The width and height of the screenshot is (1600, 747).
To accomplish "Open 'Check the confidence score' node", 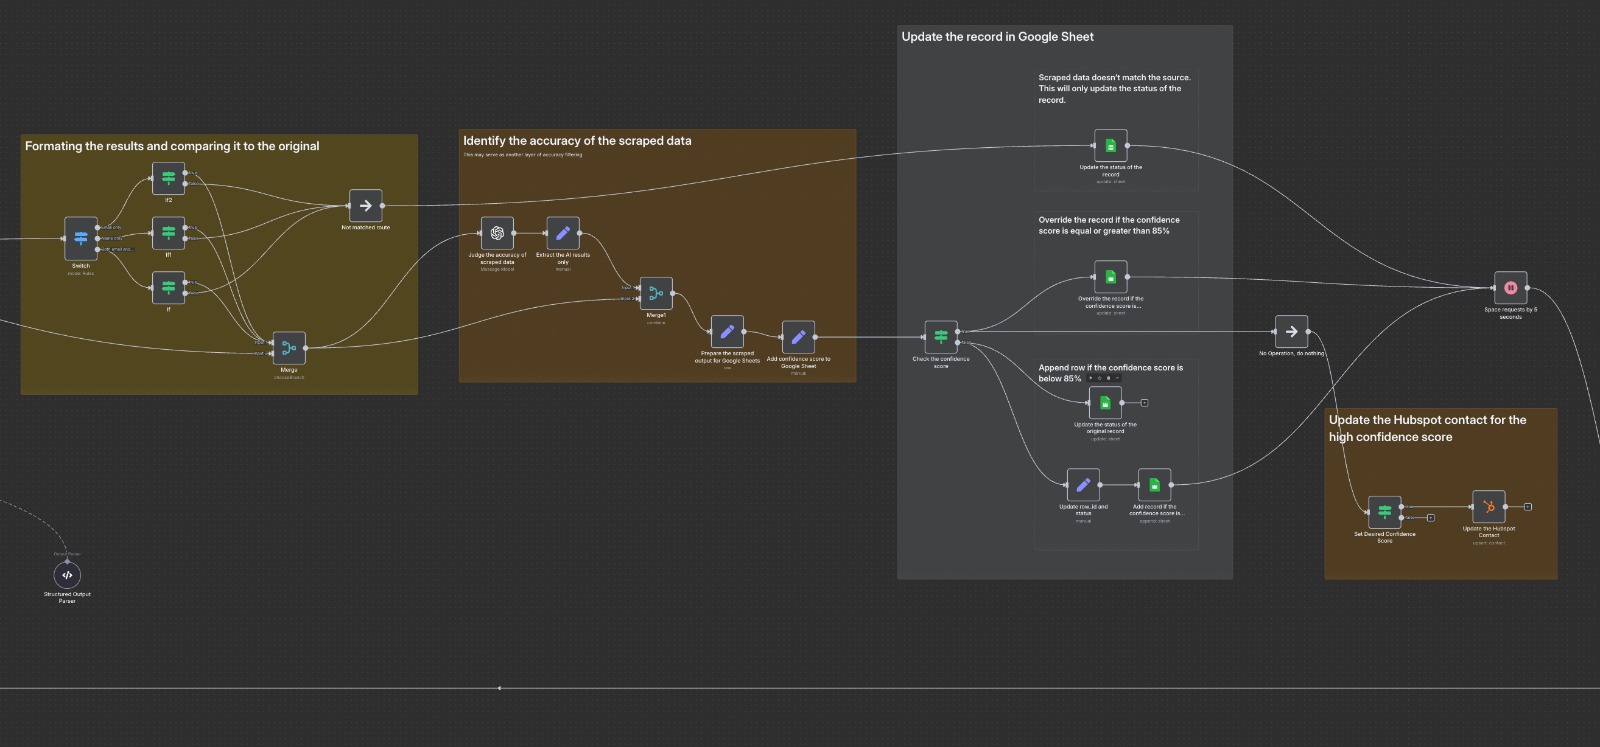I will click(x=941, y=337).
